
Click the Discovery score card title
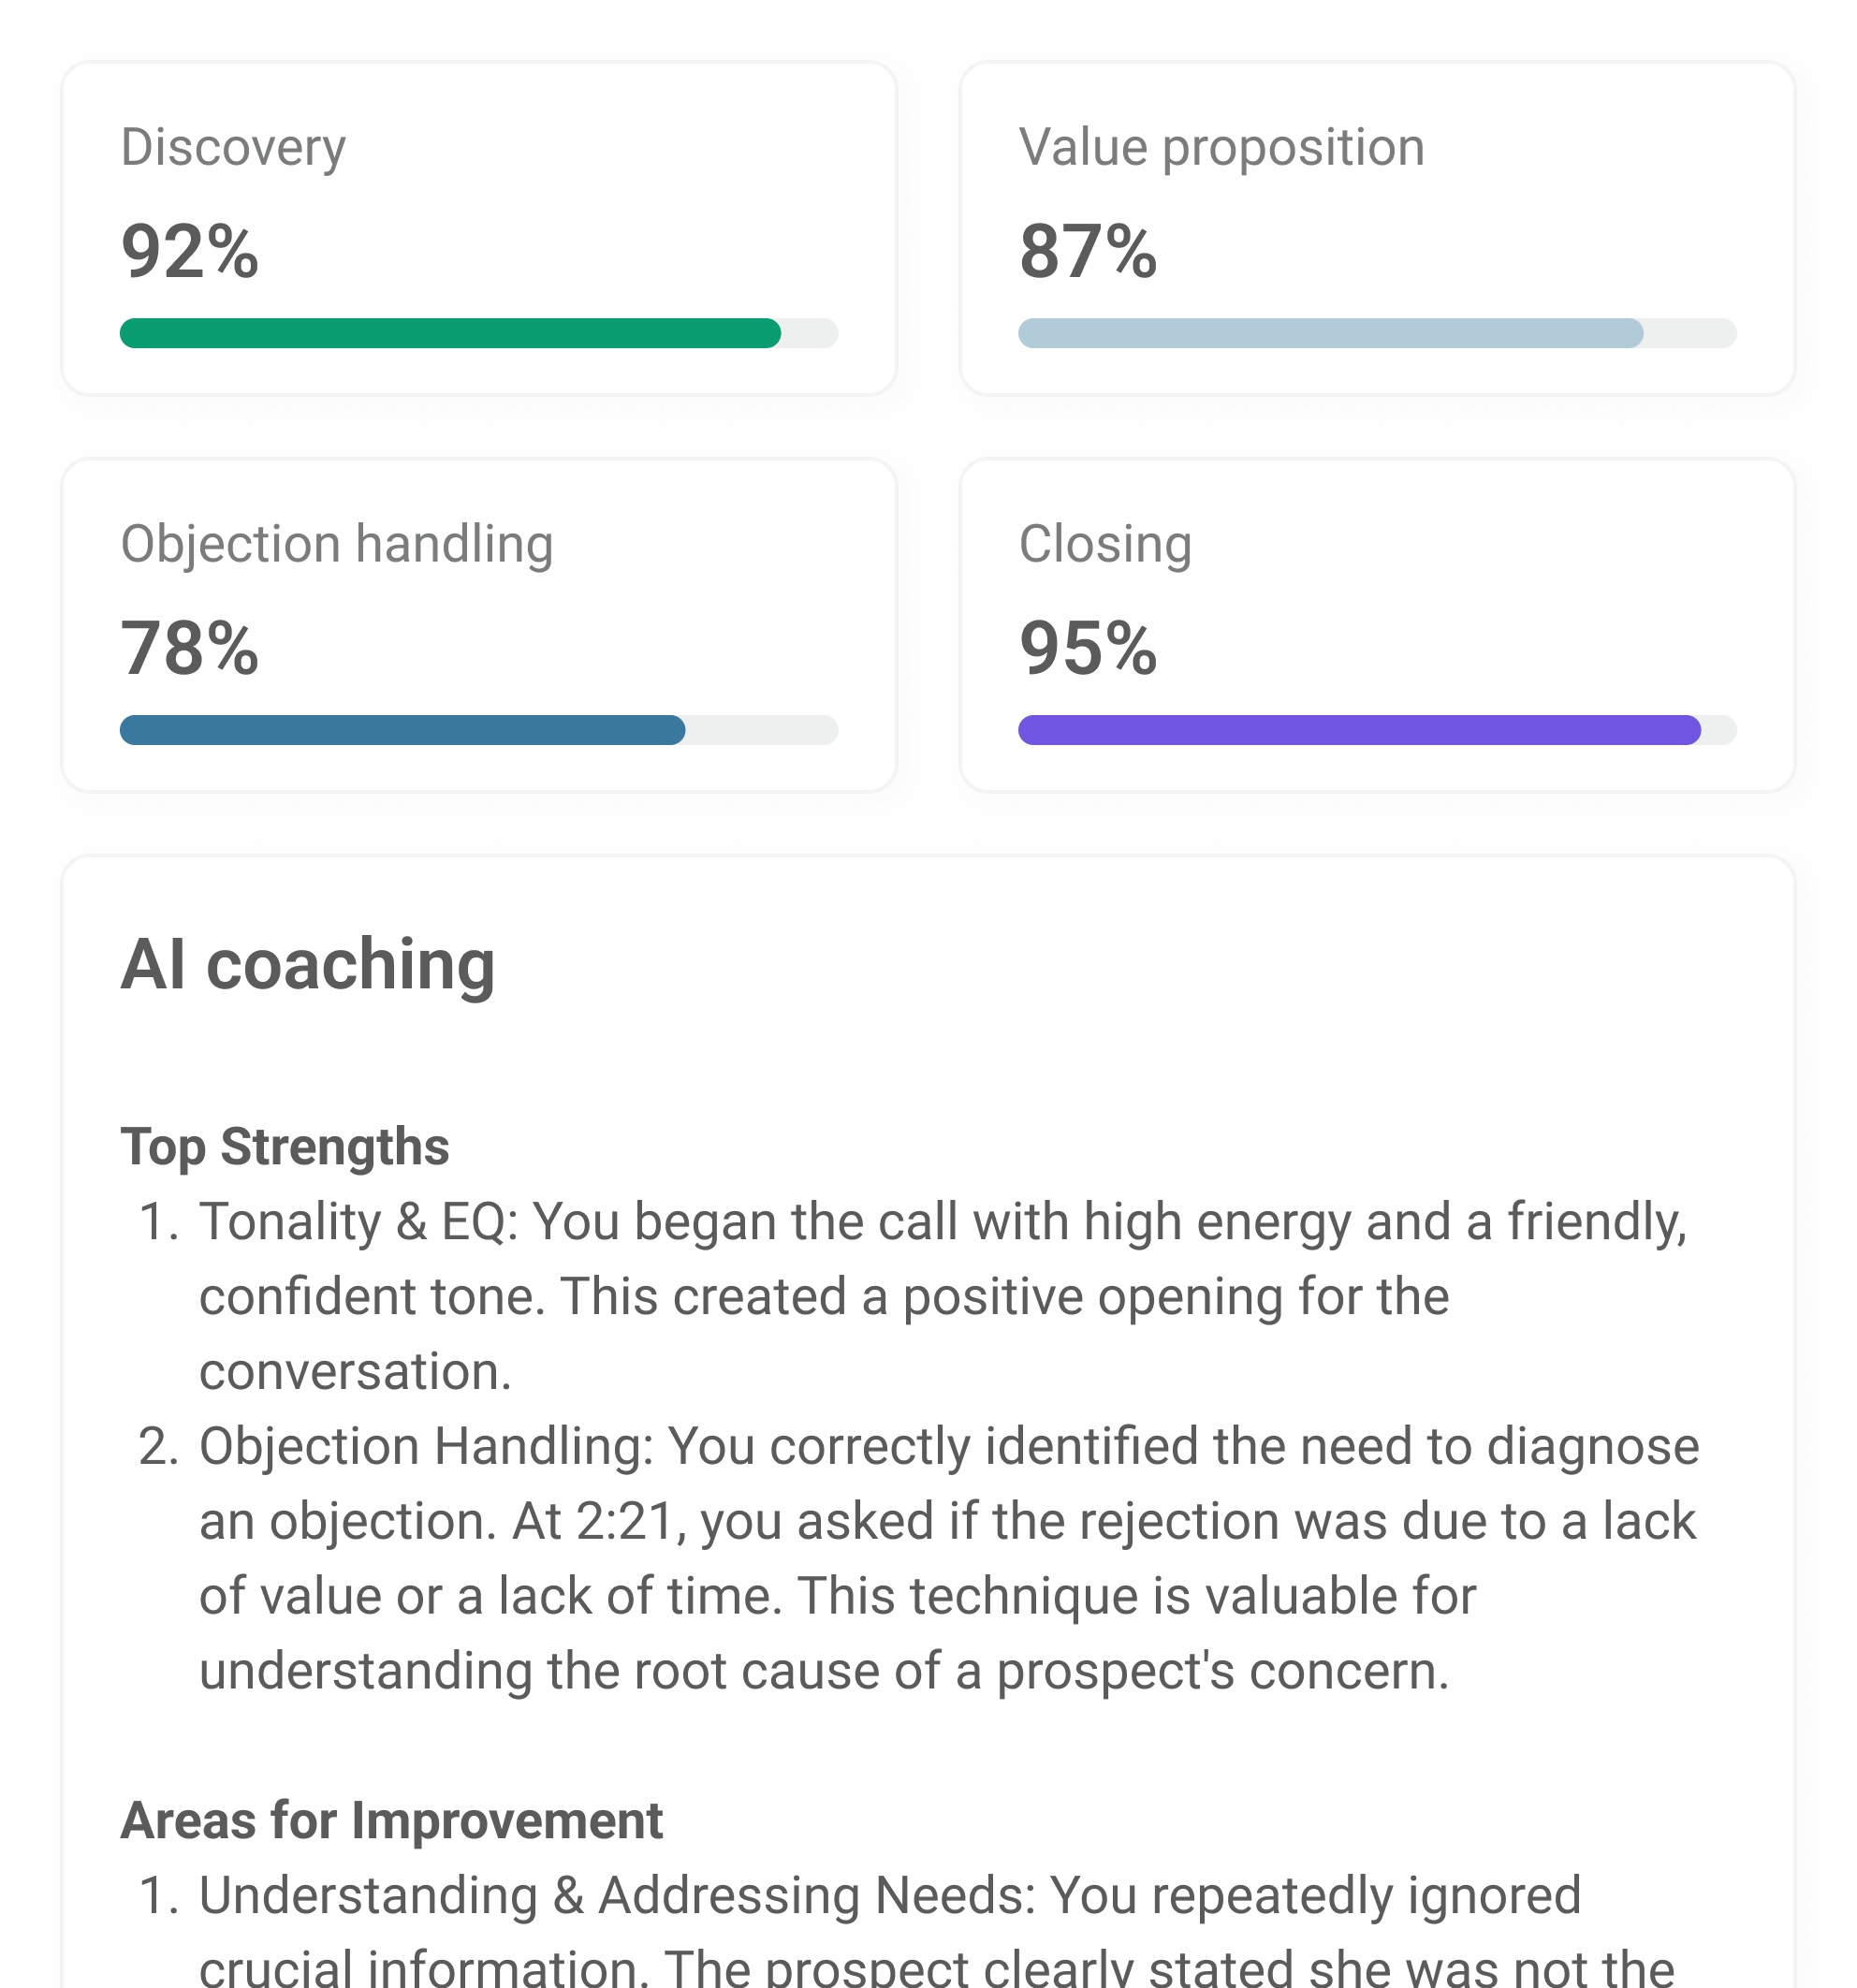pyautogui.click(x=233, y=147)
